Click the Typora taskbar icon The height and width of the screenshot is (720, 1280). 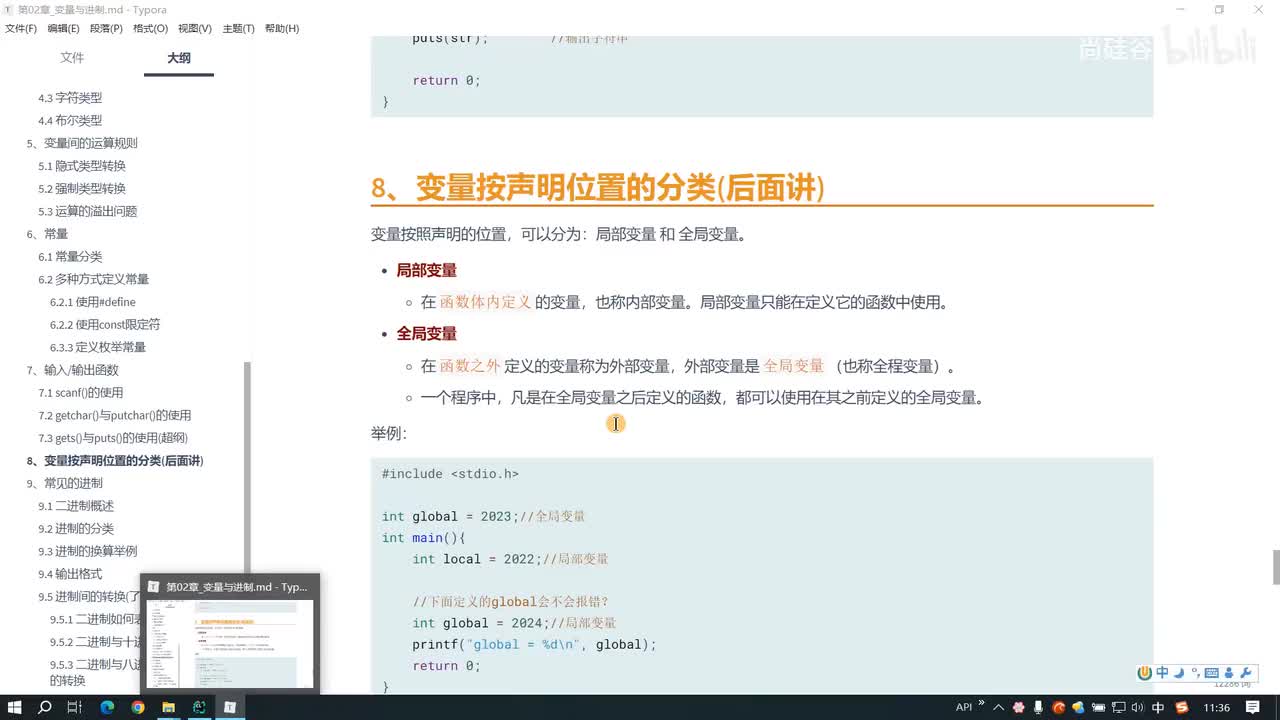230,707
